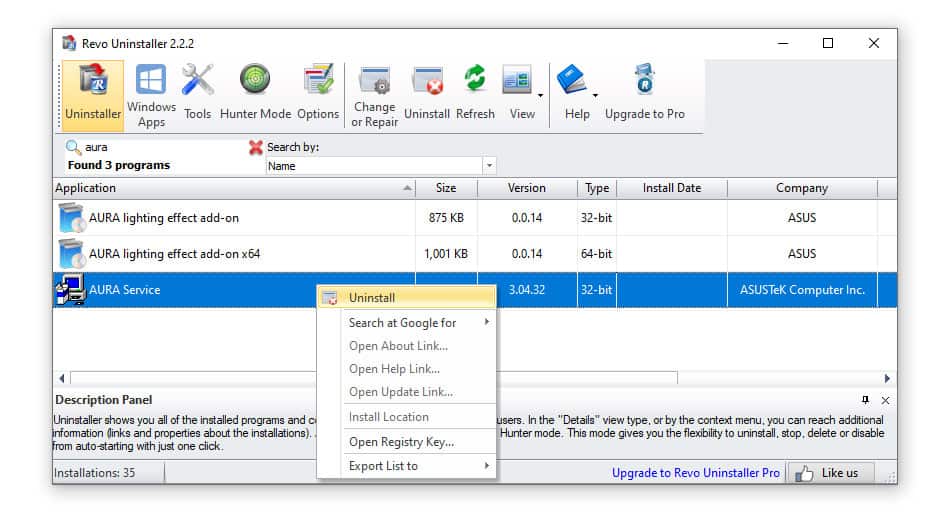Click the ASUSTeK Computer Inc. company cell
Viewport: 949px width, 525px height.
pos(802,290)
